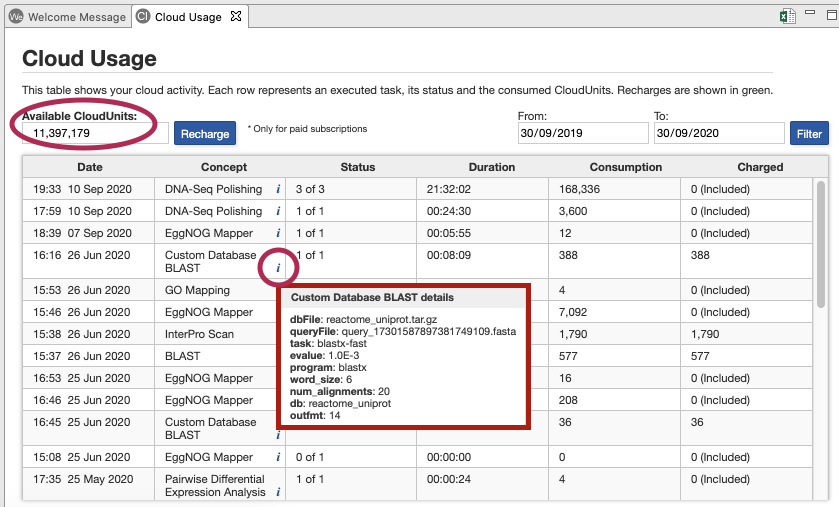Sort by the Date column header
Viewport: 839px width, 507px height.
89,167
